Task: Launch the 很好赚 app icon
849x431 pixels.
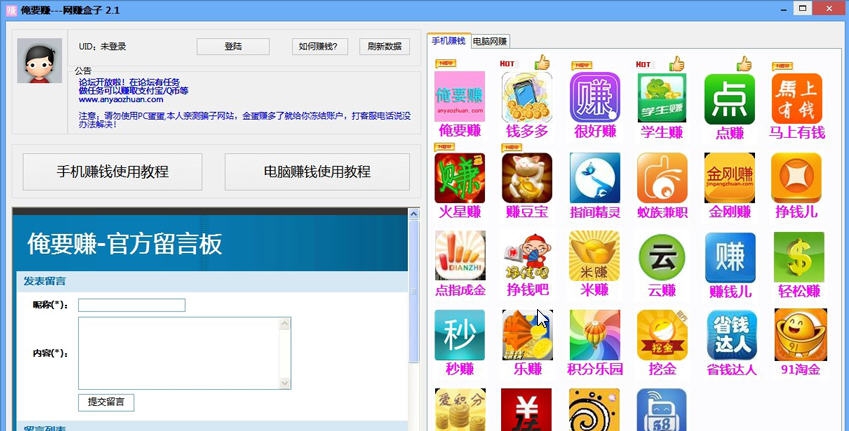Action: 595,97
